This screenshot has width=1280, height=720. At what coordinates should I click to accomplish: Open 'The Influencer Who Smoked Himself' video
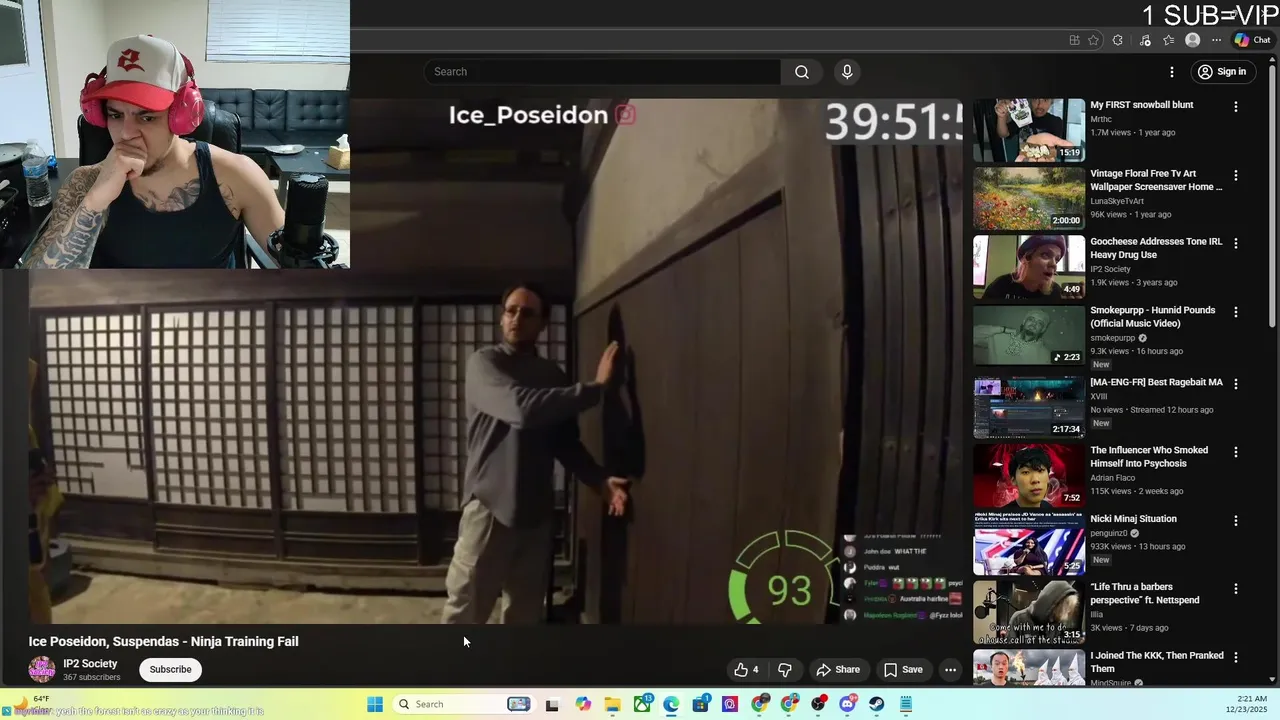coord(1149,457)
